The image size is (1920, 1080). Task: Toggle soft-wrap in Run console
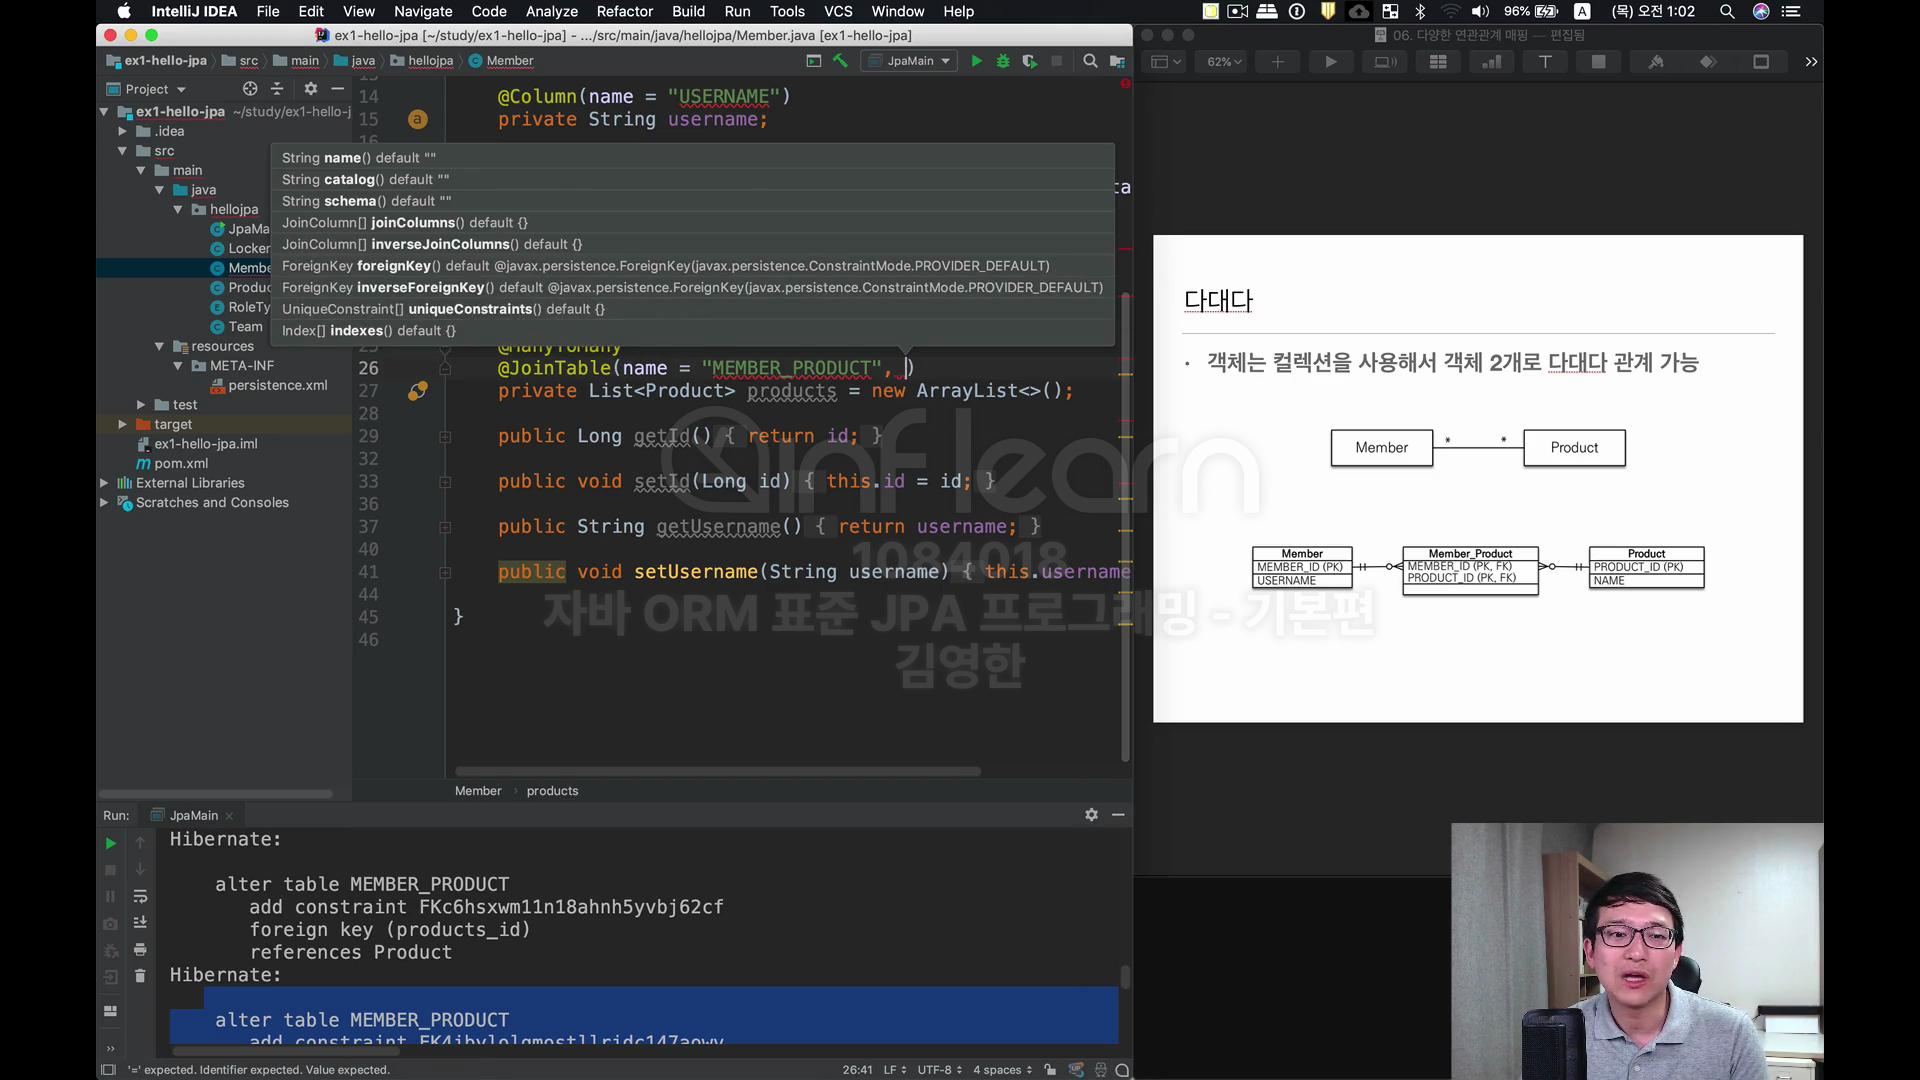point(140,896)
